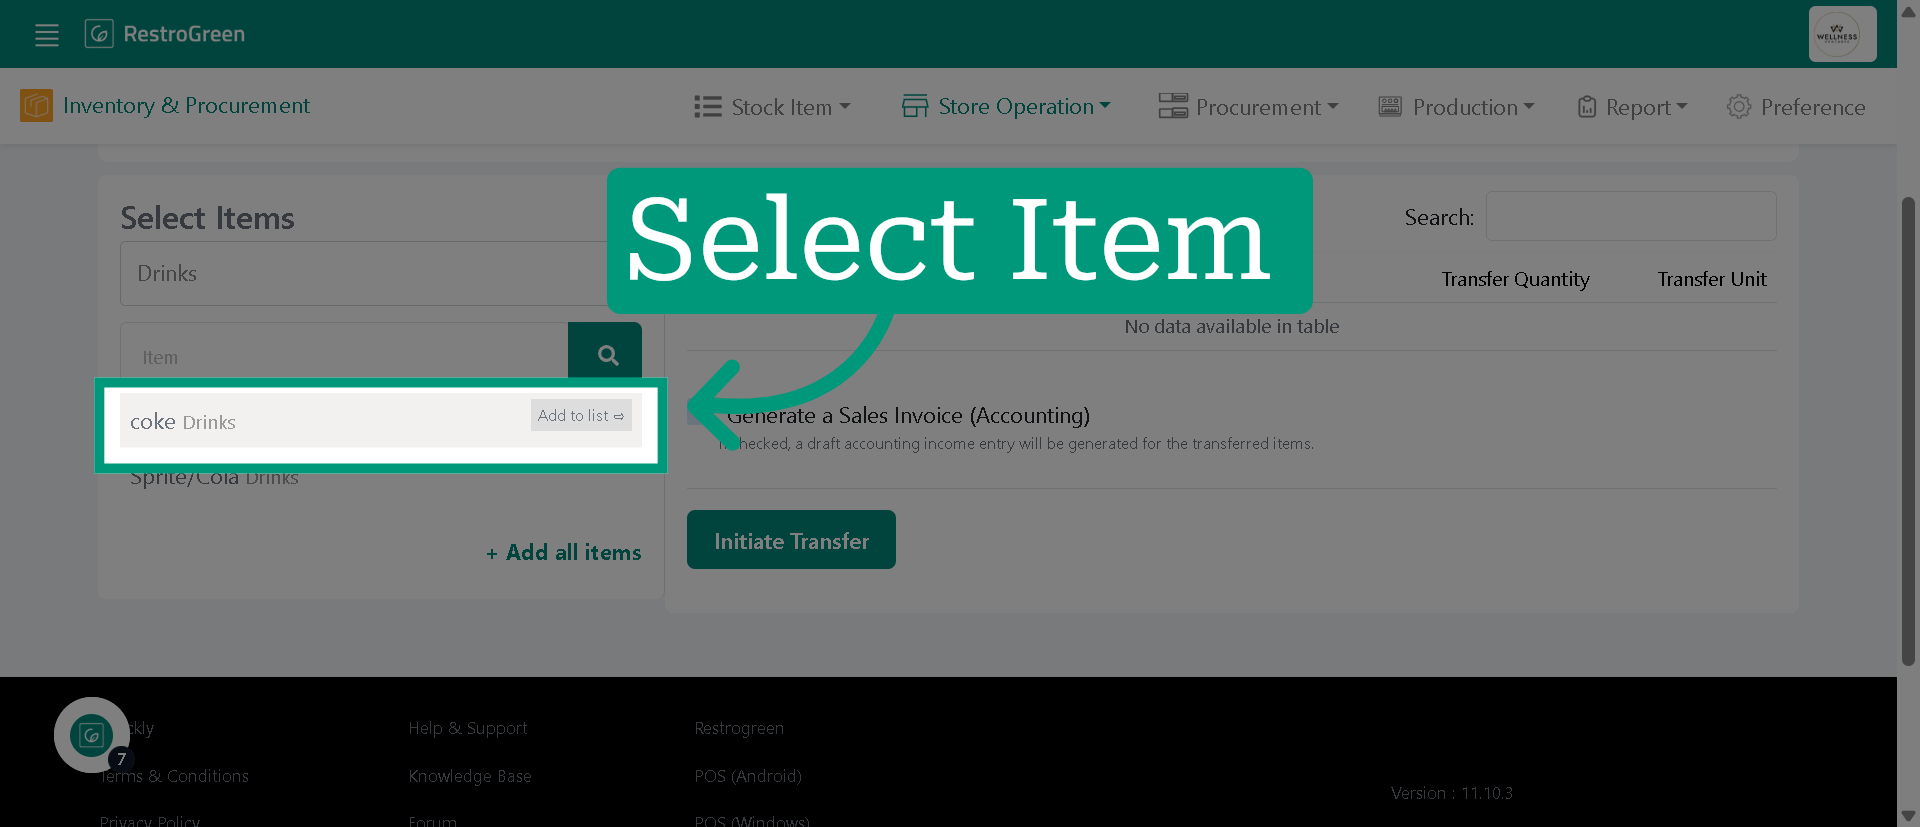Expand the Procurement dropdown menu

click(x=1248, y=107)
